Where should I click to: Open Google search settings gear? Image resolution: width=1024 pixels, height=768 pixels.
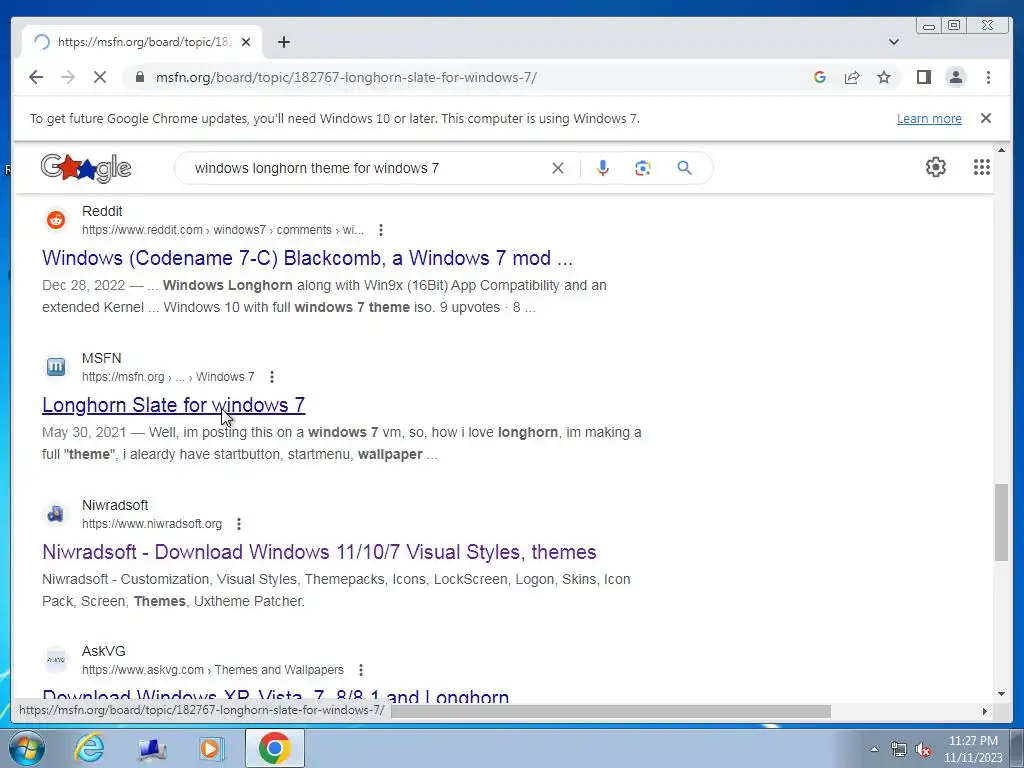click(x=936, y=167)
